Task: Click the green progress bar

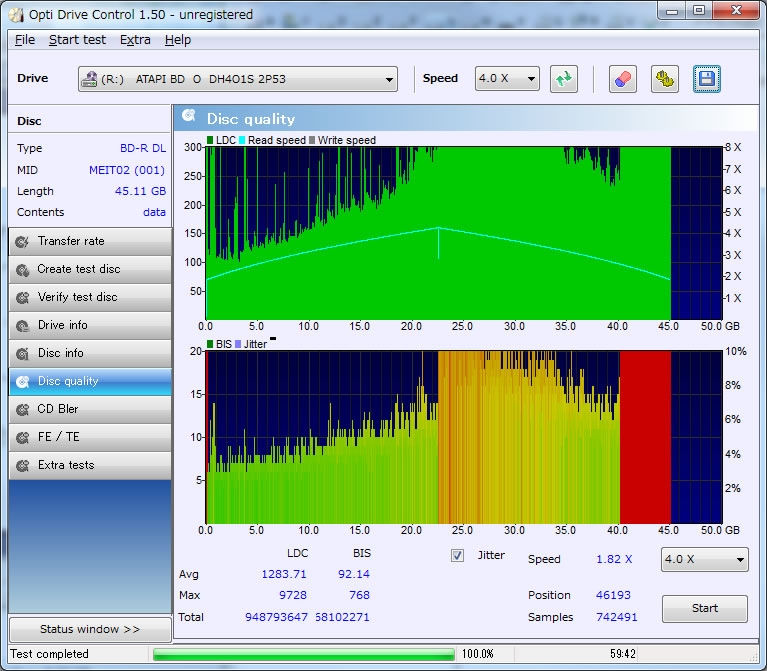Action: (x=303, y=654)
